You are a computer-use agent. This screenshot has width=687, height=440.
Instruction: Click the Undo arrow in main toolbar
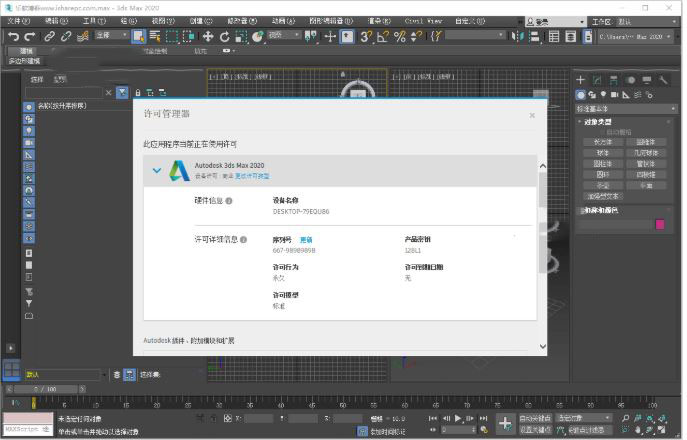13,36
